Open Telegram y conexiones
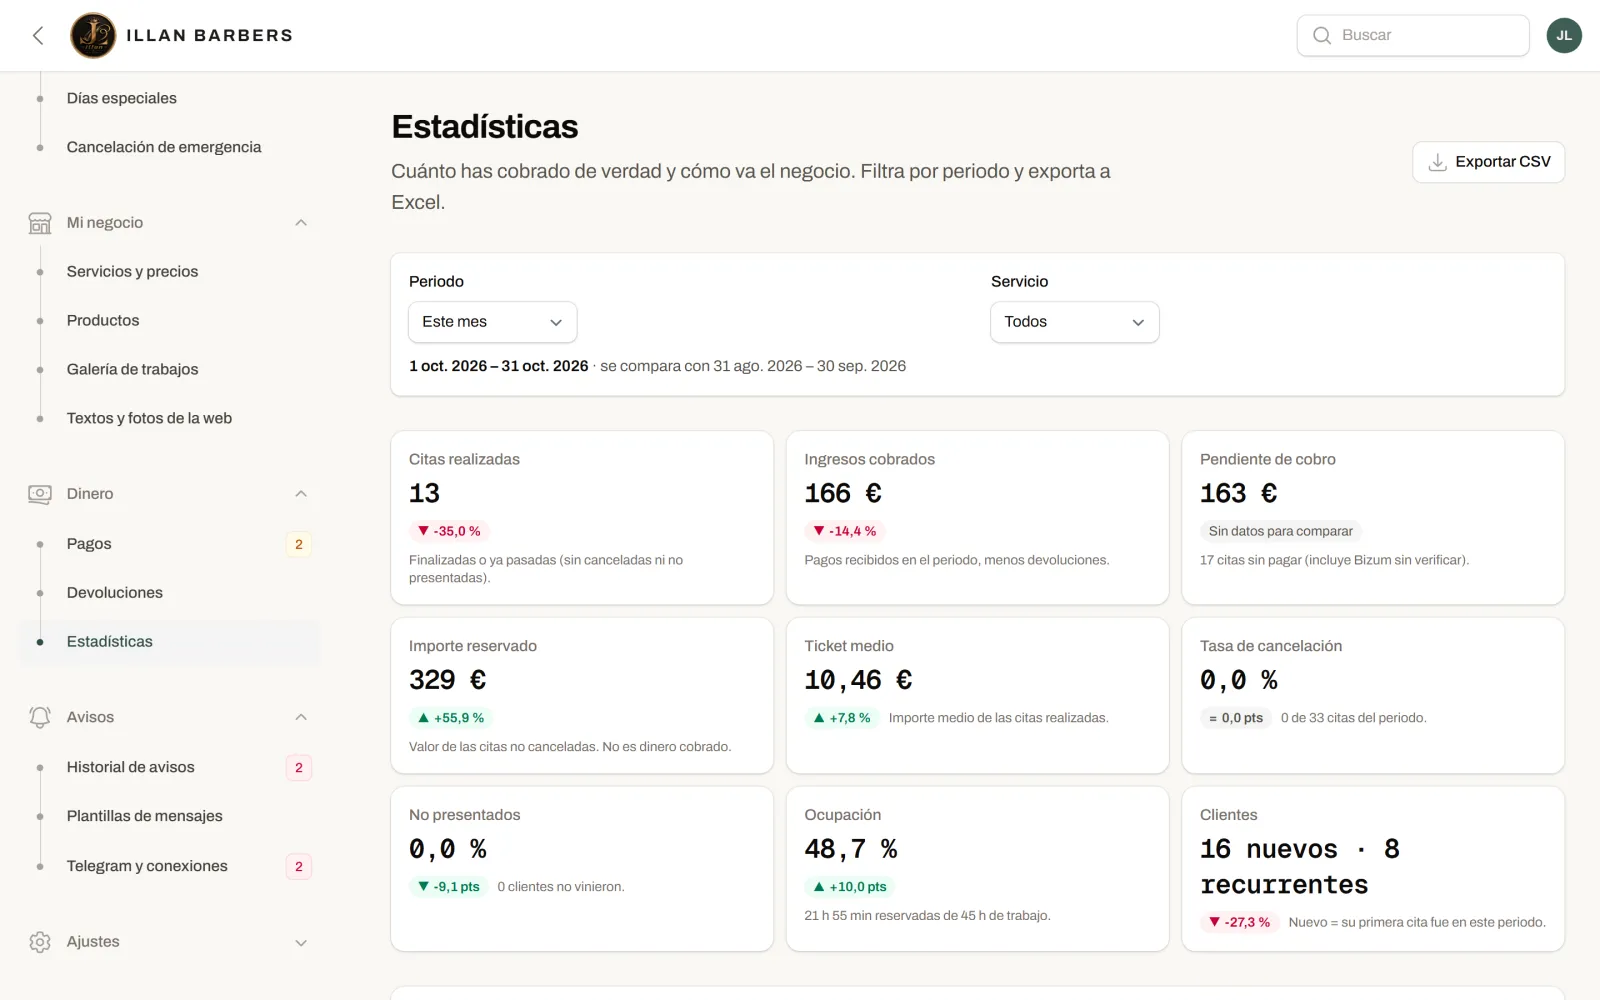Screen dimensions: 1600x1000 (147, 867)
